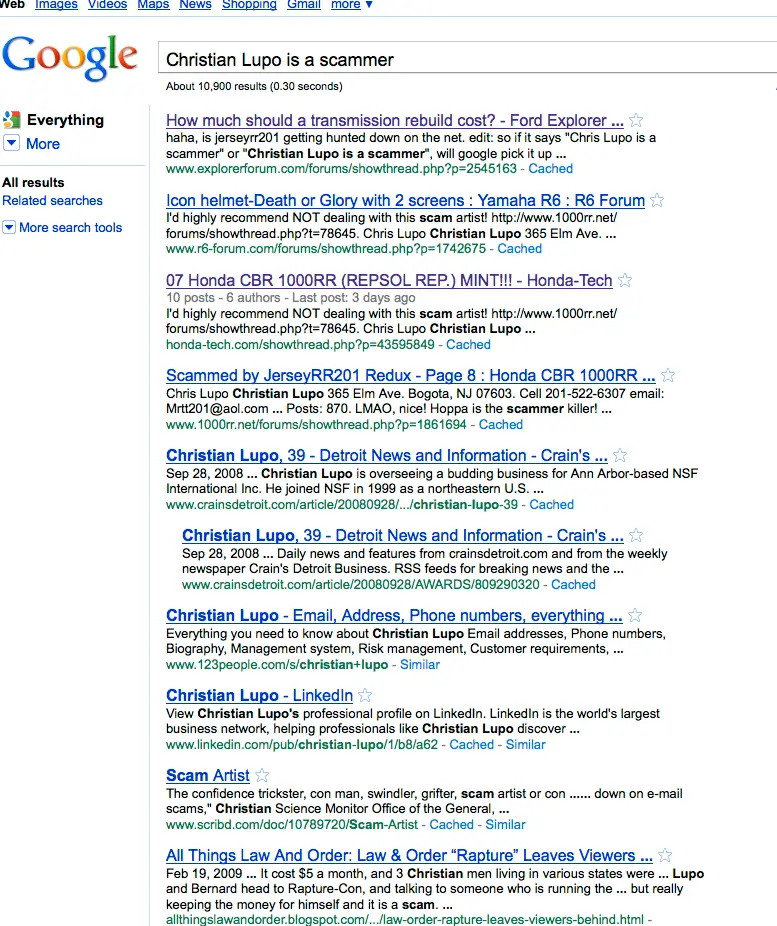Open Similar link for scribd.com Scam-Artist result

click(505, 825)
